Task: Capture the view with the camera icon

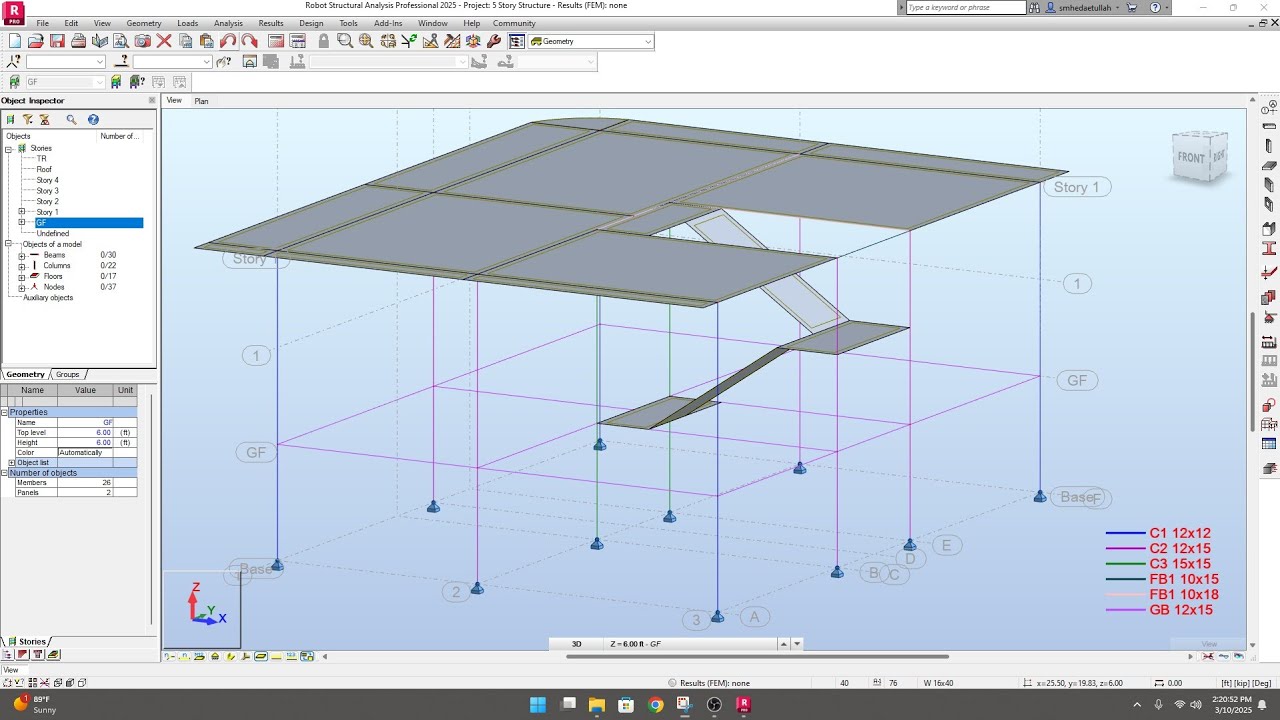Action: point(142,41)
